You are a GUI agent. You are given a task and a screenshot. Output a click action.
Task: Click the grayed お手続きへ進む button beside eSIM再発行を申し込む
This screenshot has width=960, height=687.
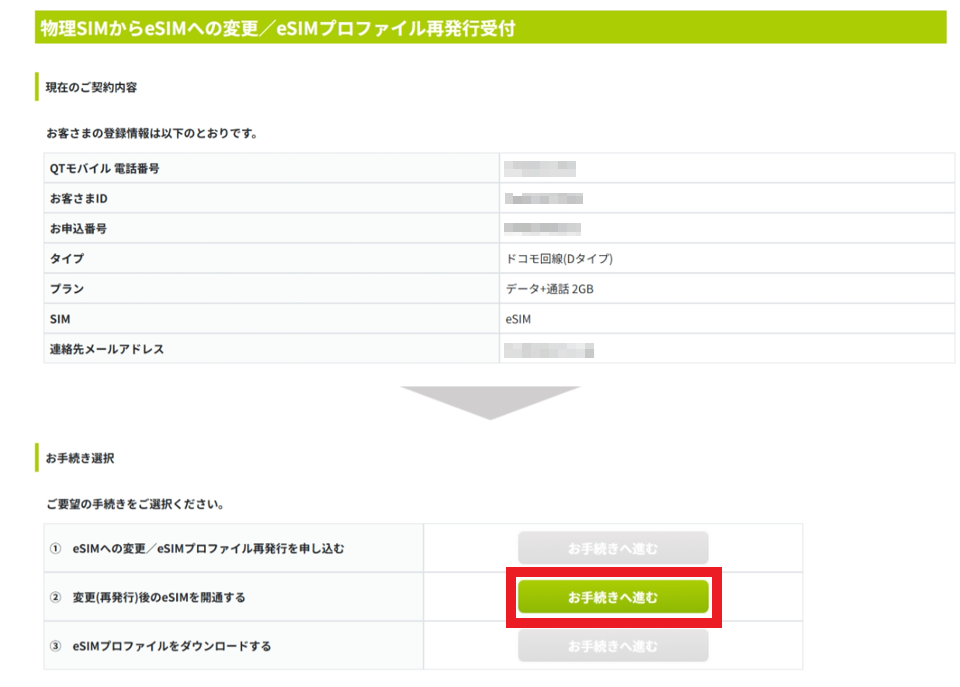click(x=612, y=548)
